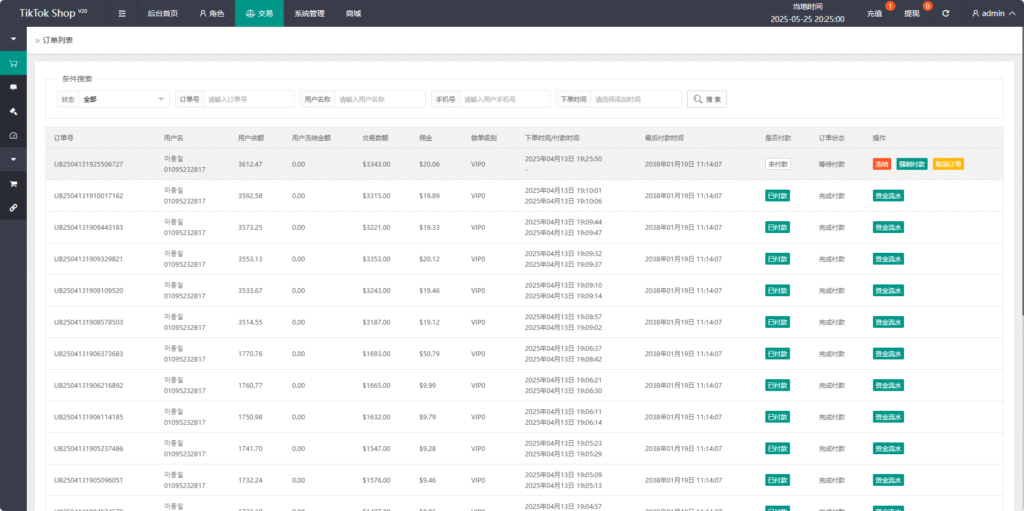
Task: Switch to the 角色 tab
Action: (x=212, y=13)
